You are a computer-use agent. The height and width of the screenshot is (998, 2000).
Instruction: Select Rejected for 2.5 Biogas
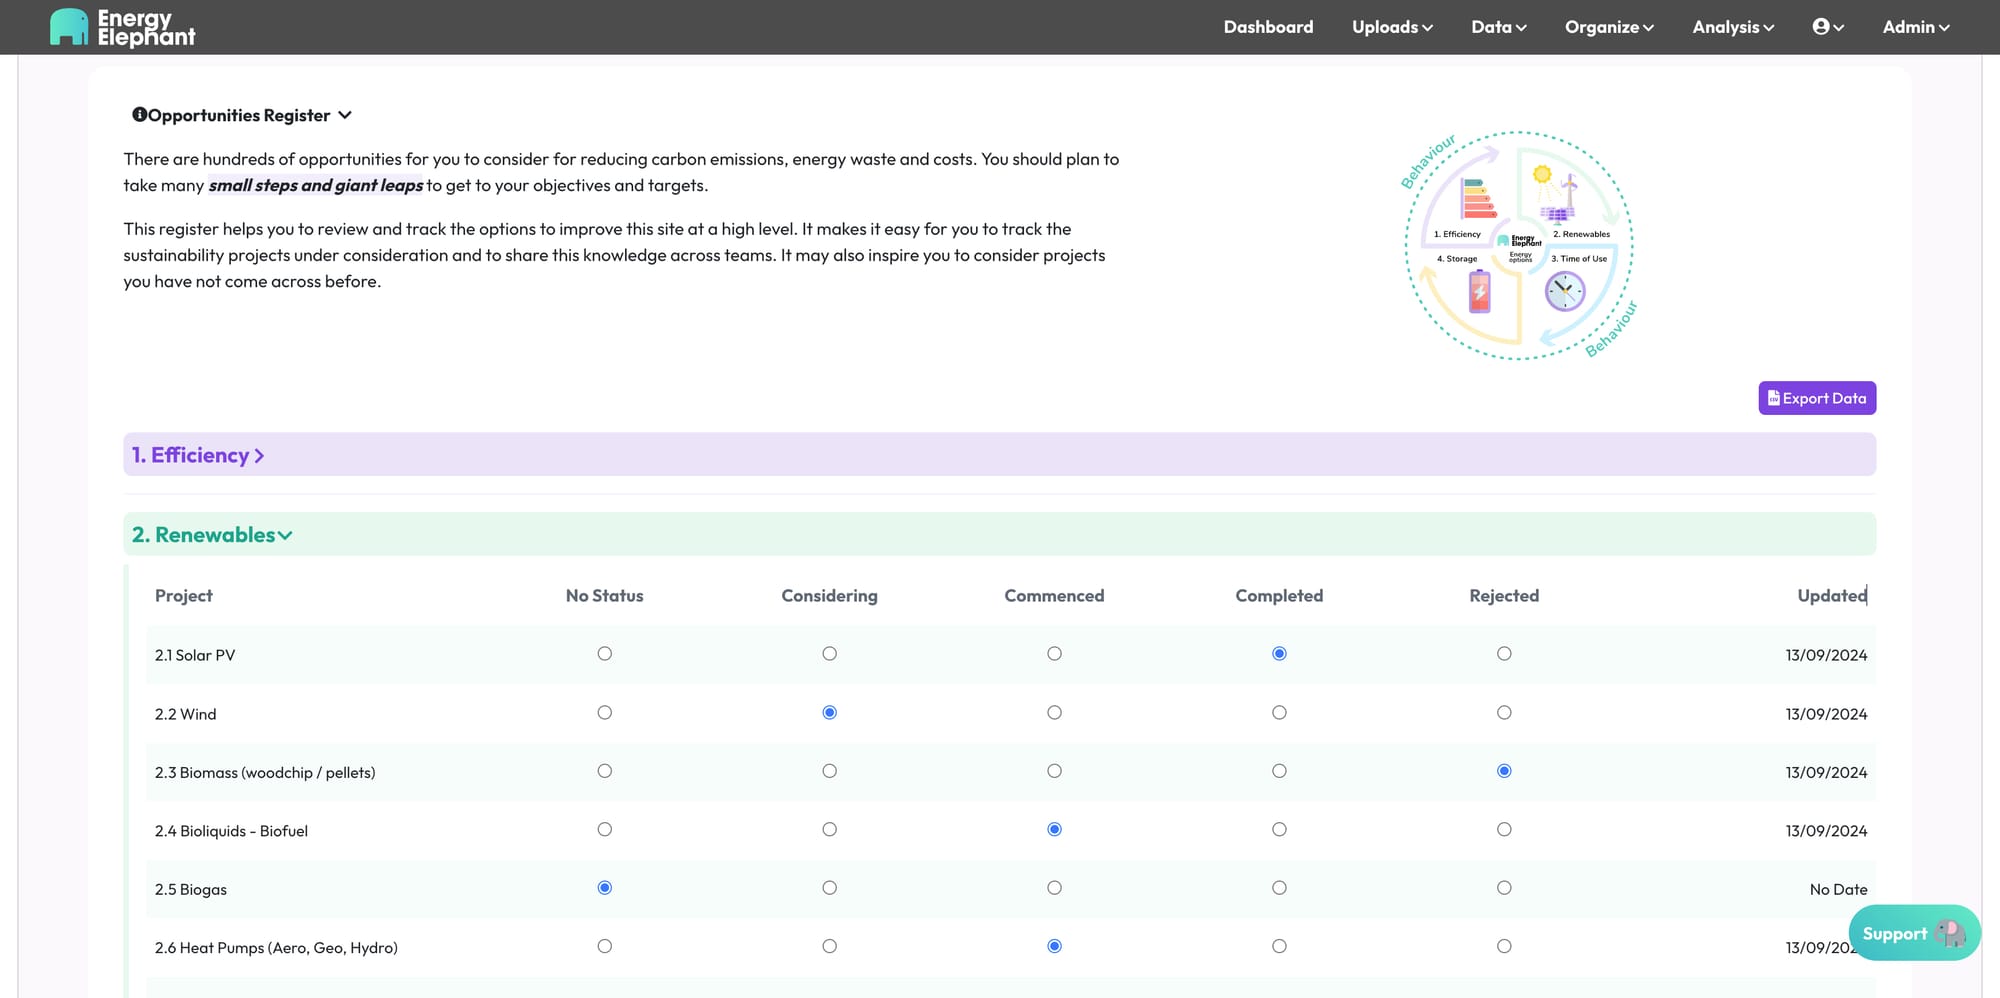pyautogui.click(x=1504, y=888)
